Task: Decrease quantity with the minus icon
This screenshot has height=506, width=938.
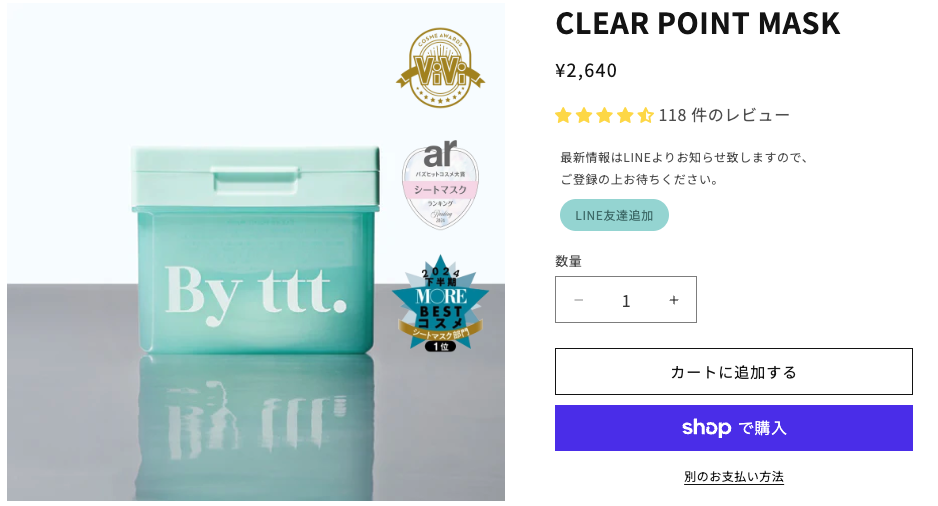Action: click(578, 300)
